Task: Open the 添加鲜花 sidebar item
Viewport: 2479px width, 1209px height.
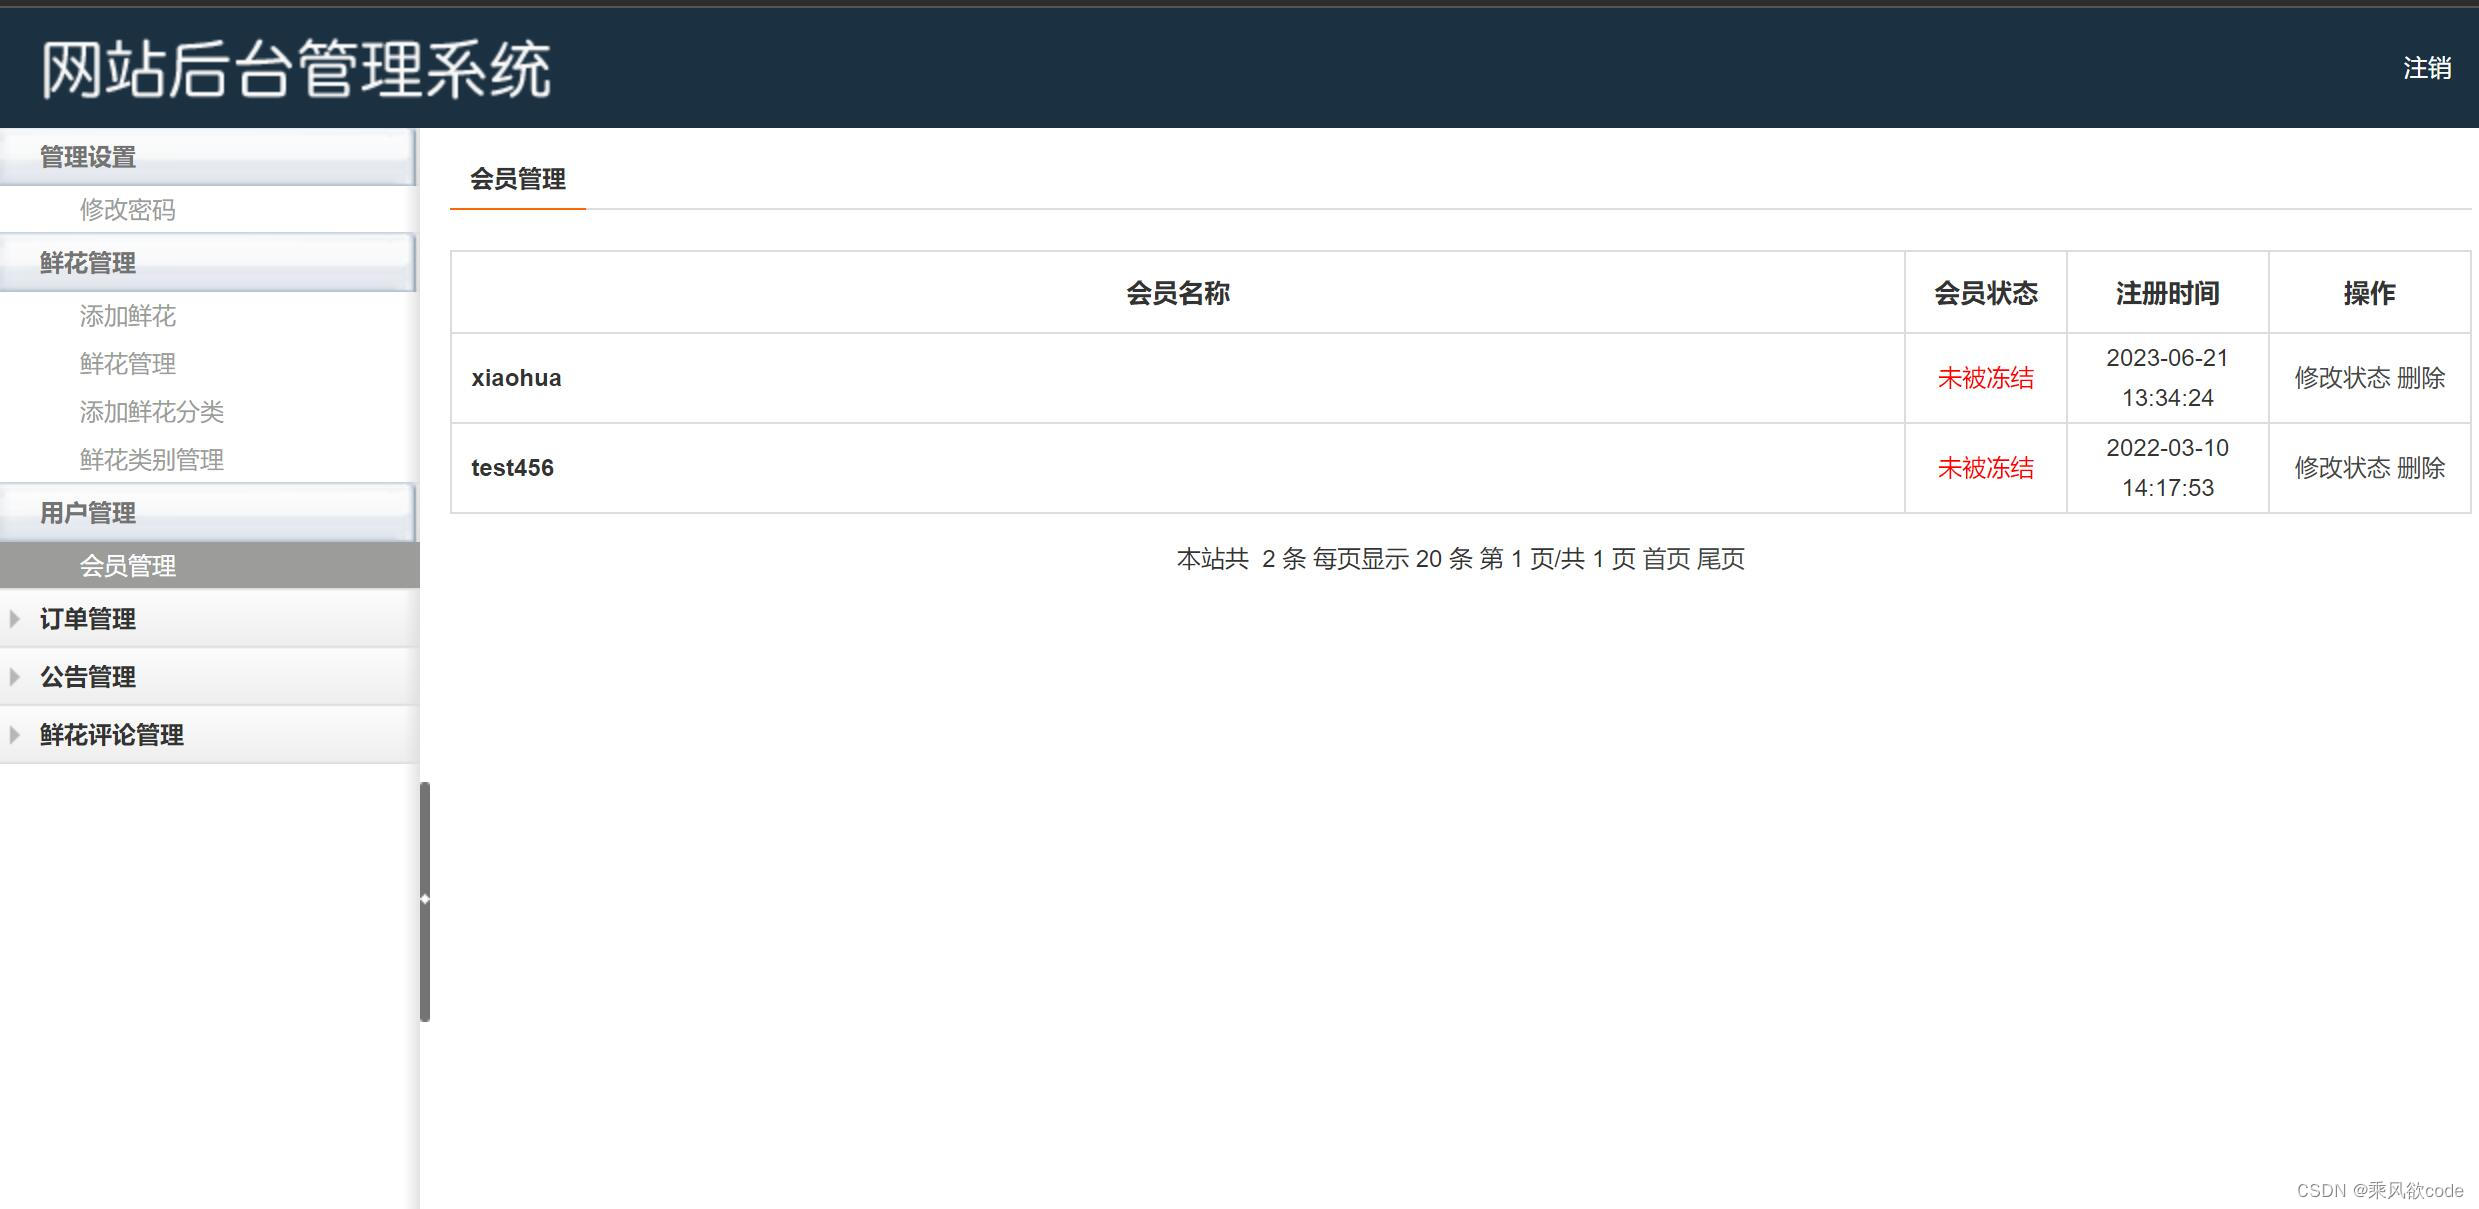Action: tap(127, 316)
